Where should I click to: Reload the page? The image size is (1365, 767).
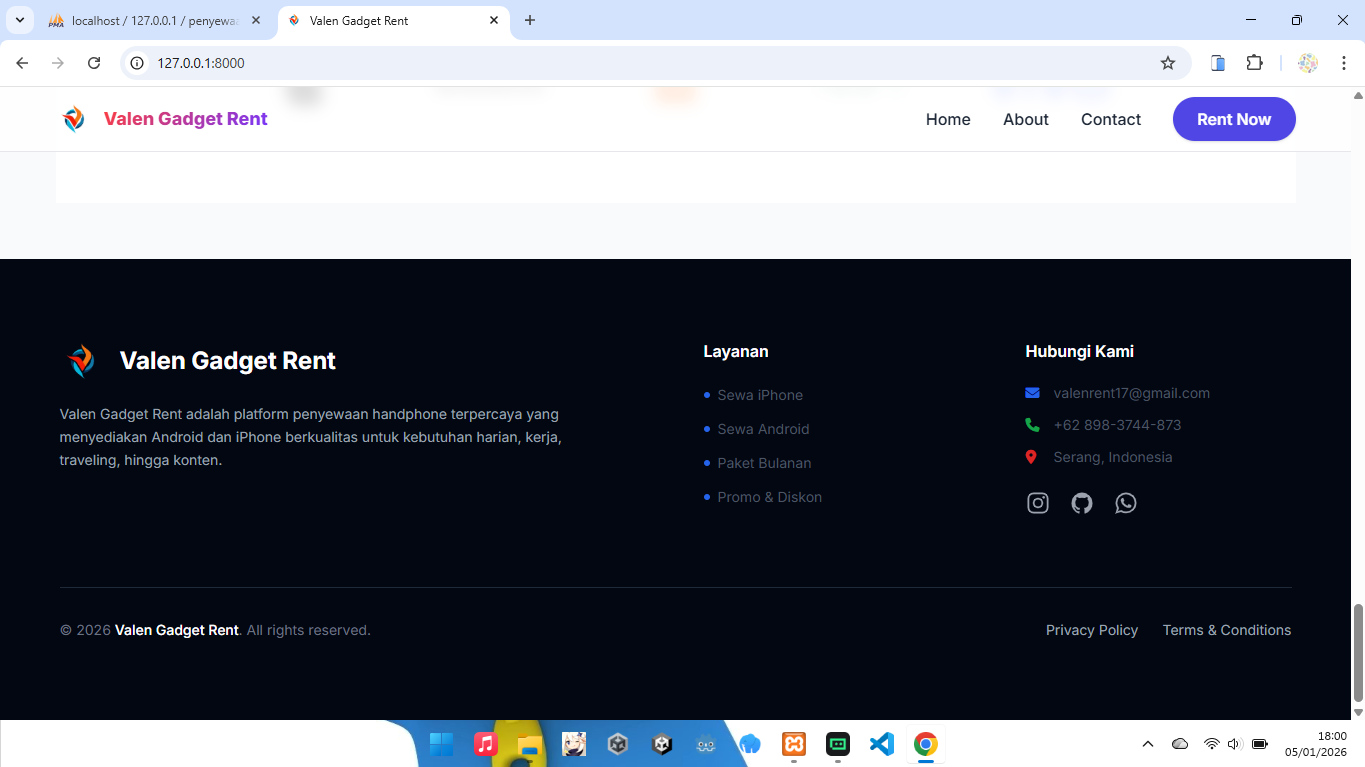[94, 63]
